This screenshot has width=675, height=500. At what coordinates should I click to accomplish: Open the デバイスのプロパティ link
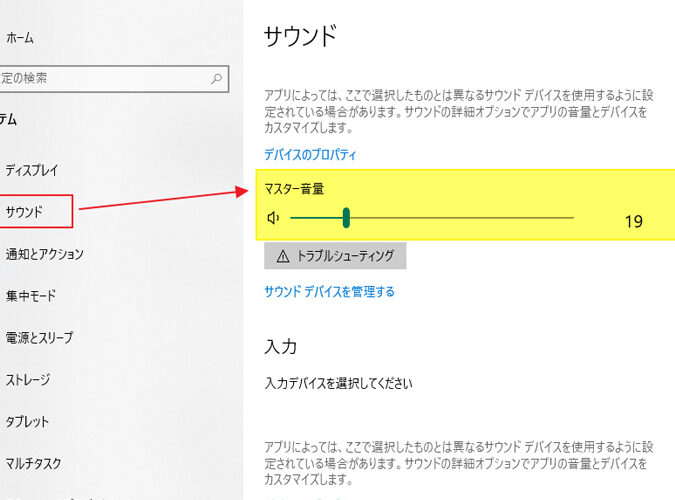[x=310, y=155]
